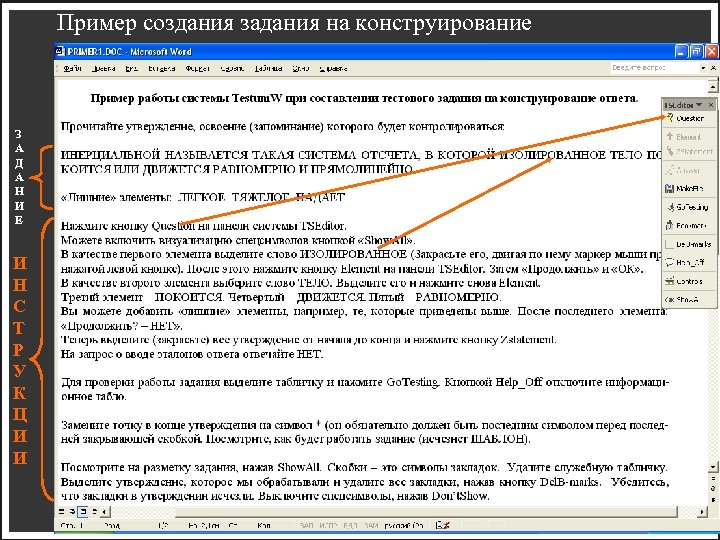Click the word ШАБЛОН in the document

498,439
